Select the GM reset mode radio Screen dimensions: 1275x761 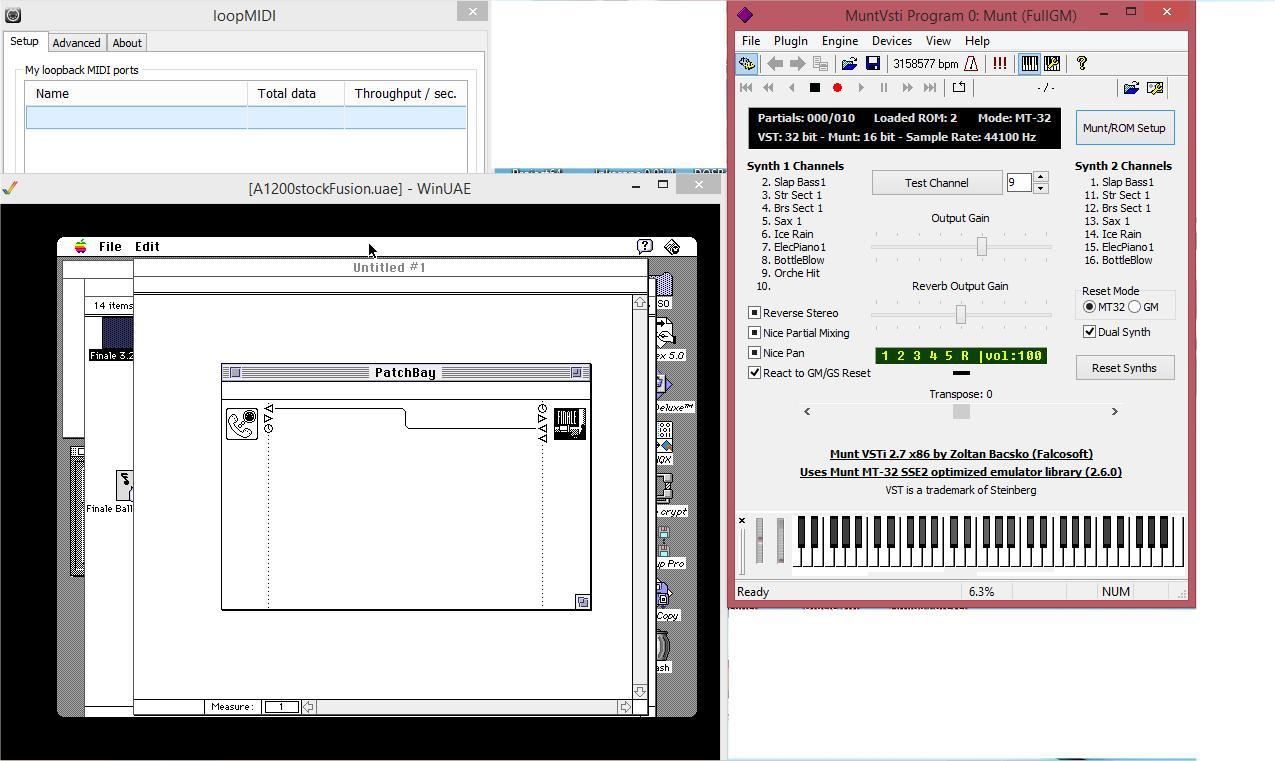[1135, 307]
